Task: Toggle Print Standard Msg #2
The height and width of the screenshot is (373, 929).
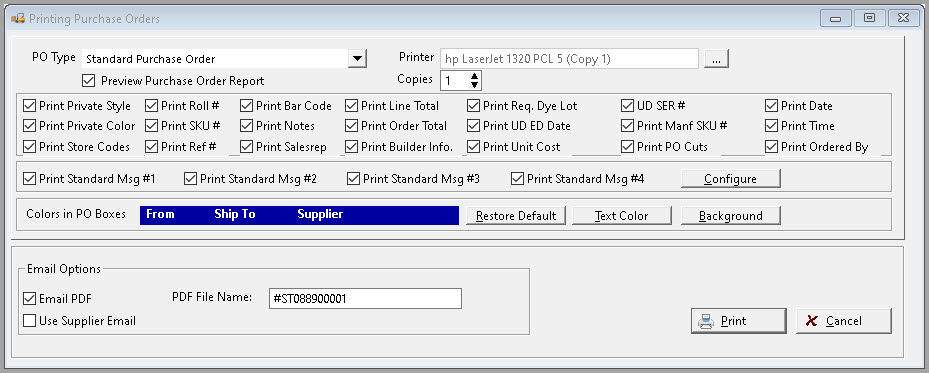Action: pos(190,179)
